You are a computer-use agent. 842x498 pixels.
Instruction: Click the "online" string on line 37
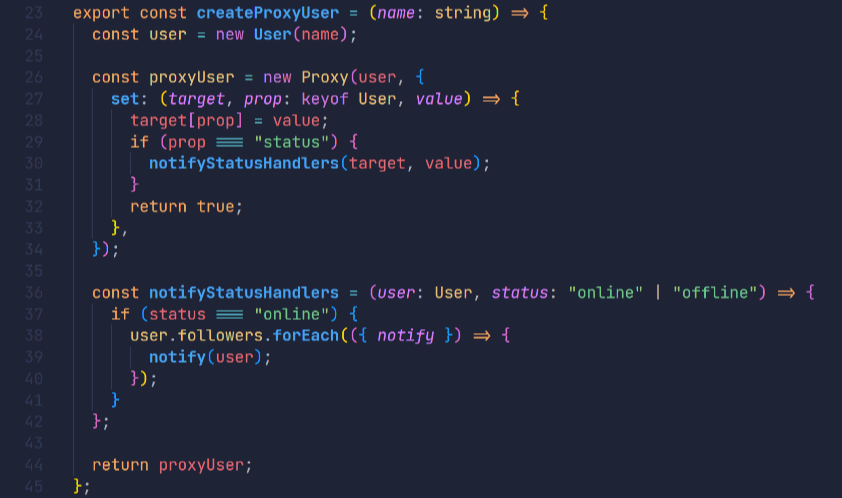tap(291, 314)
